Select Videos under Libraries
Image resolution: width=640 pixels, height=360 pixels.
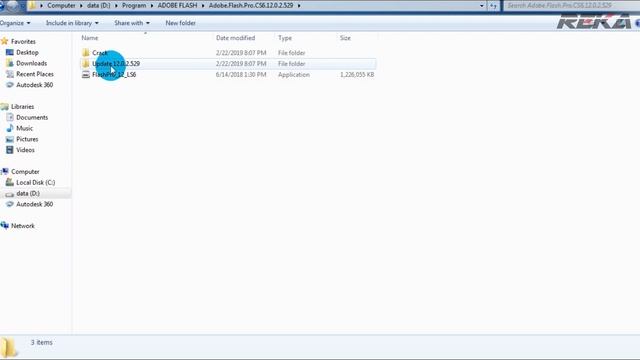(x=25, y=150)
